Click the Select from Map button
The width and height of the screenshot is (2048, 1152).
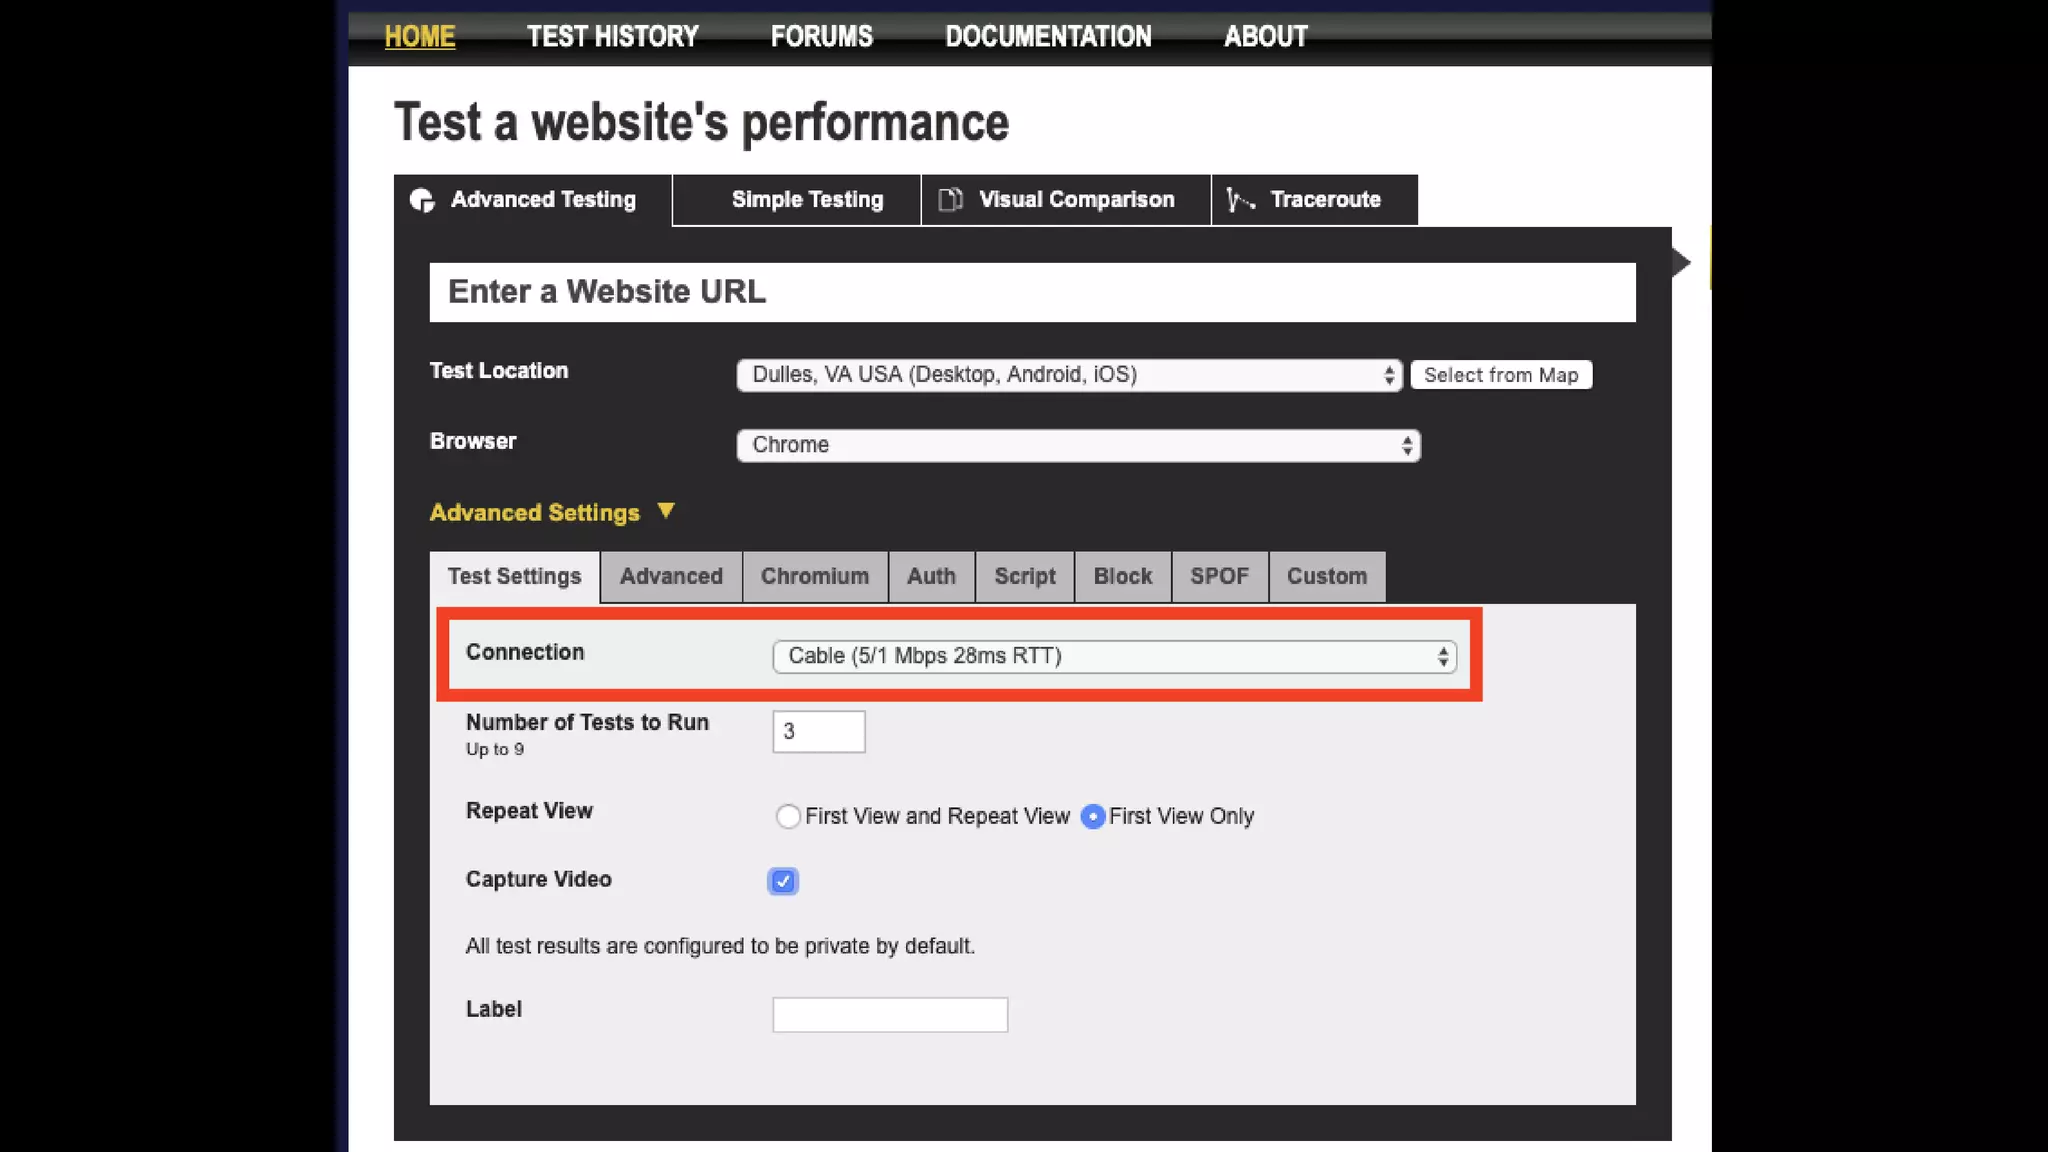click(x=1500, y=375)
